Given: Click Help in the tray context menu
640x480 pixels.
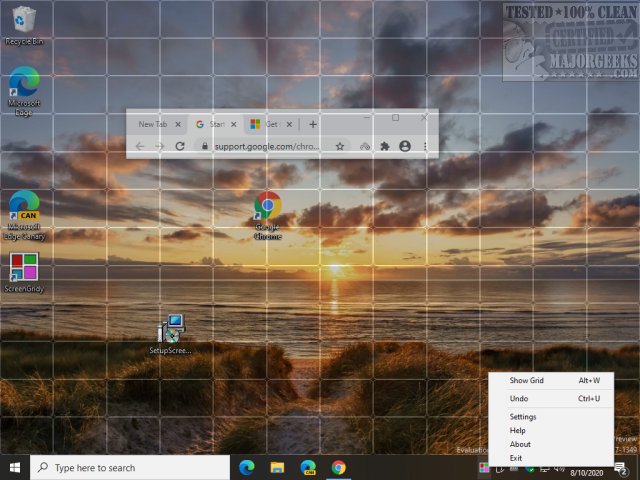Looking at the screenshot, I should click(551, 431).
